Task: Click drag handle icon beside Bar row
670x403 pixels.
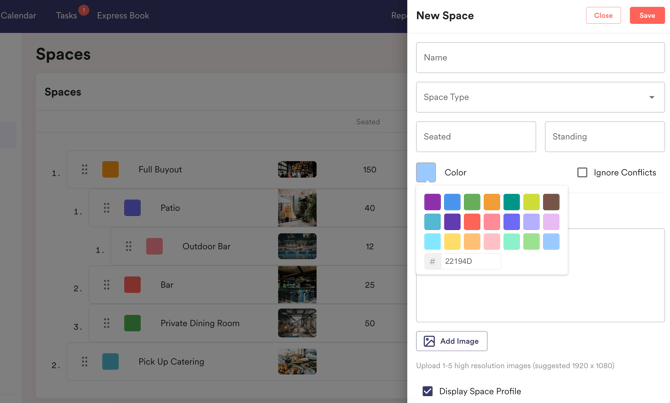Action: (107, 285)
